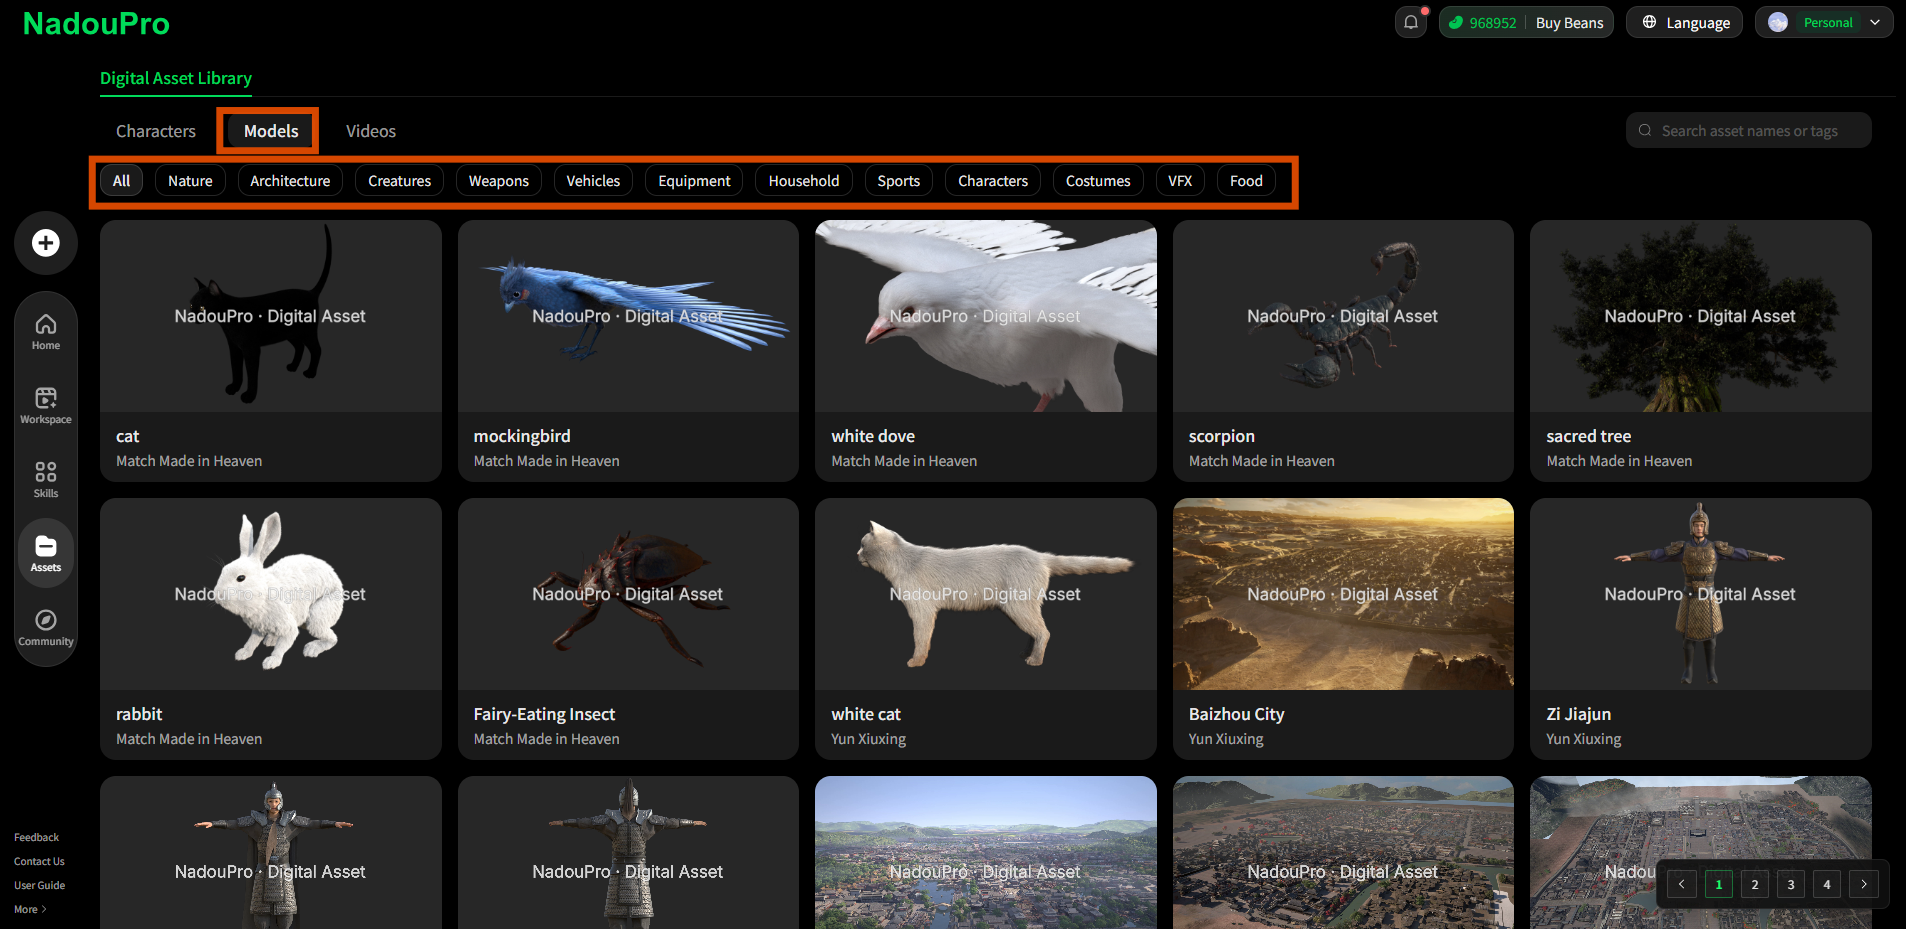This screenshot has width=1906, height=929.
Task: Go to page 4
Action: point(1827,884)
